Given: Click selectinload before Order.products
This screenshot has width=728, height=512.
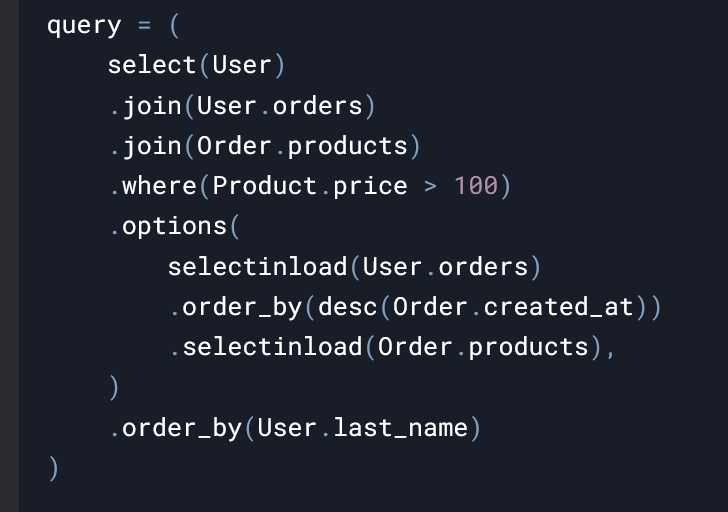Looking at the screenshot, I should [273, 347].
